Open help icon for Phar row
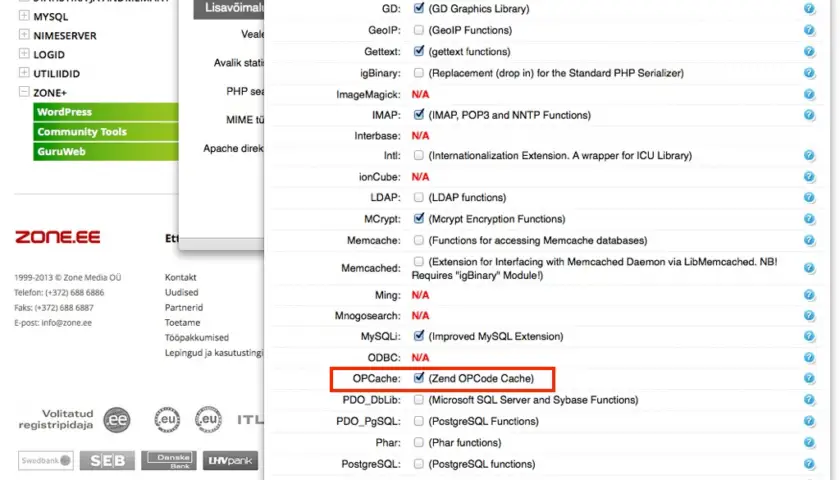 809,442
